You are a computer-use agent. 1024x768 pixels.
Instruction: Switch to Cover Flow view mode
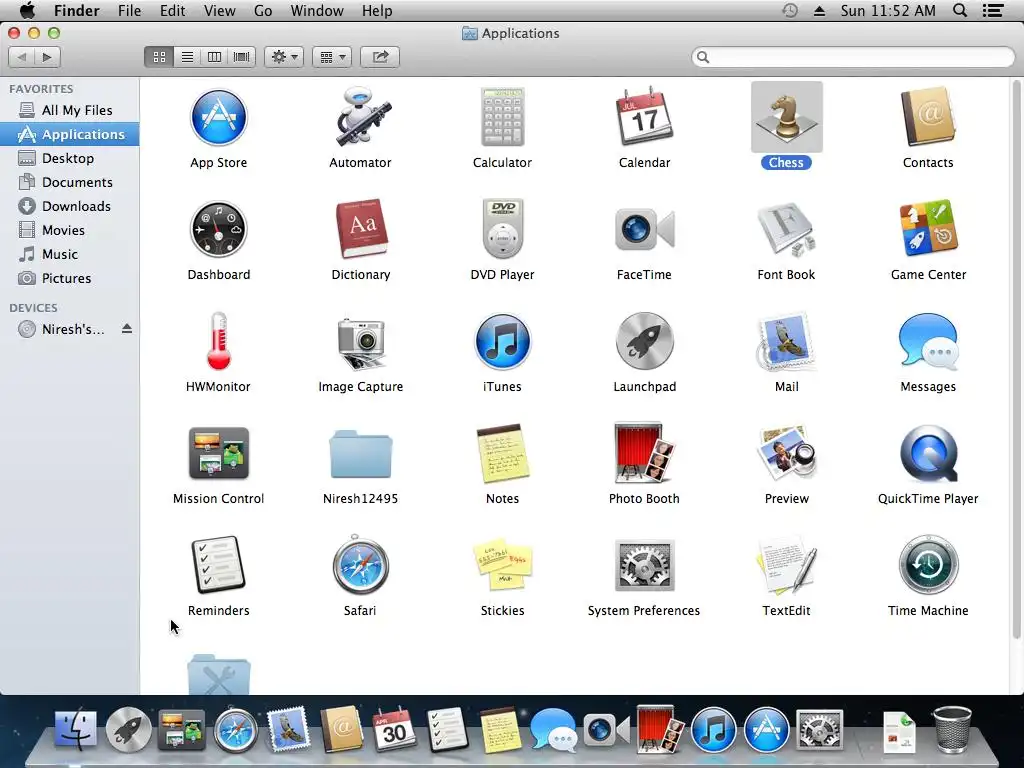coord(242,57)
